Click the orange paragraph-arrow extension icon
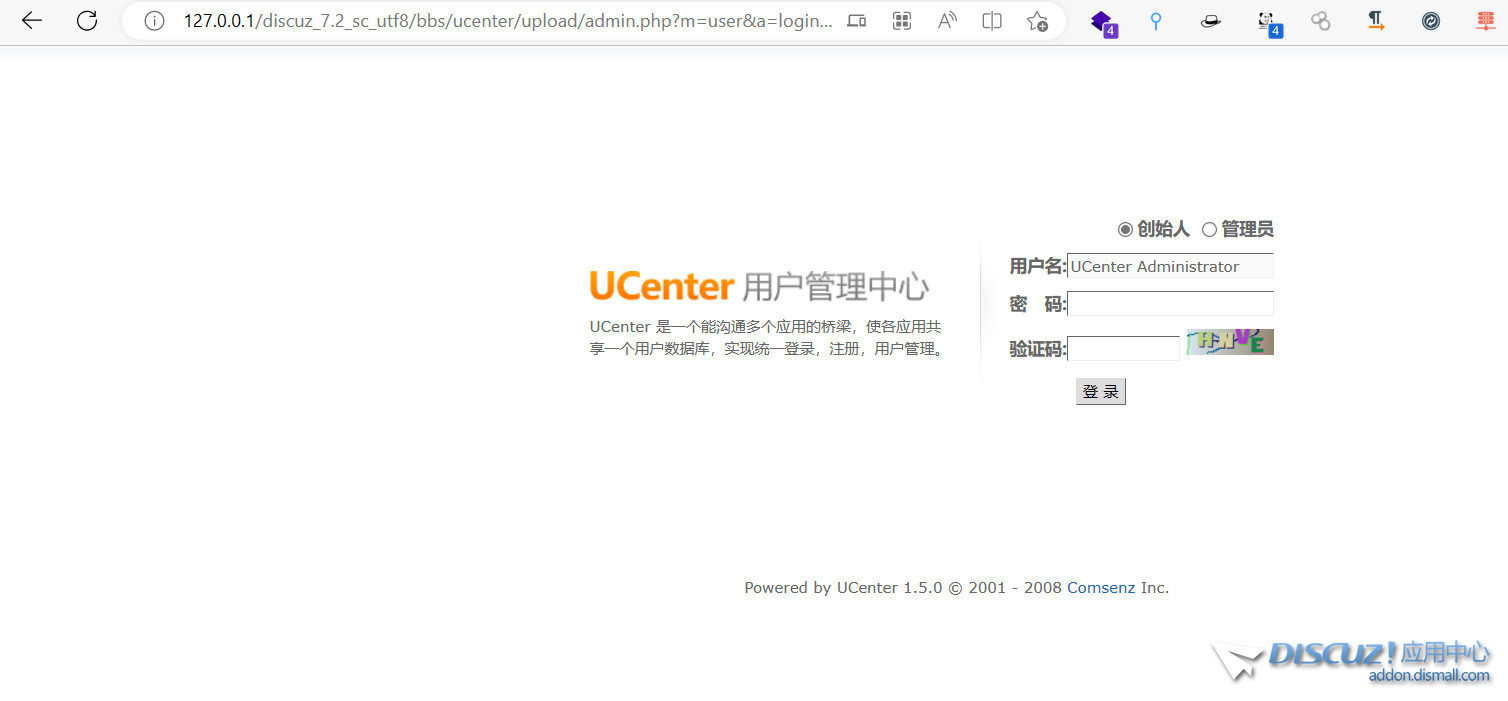 1375,20
